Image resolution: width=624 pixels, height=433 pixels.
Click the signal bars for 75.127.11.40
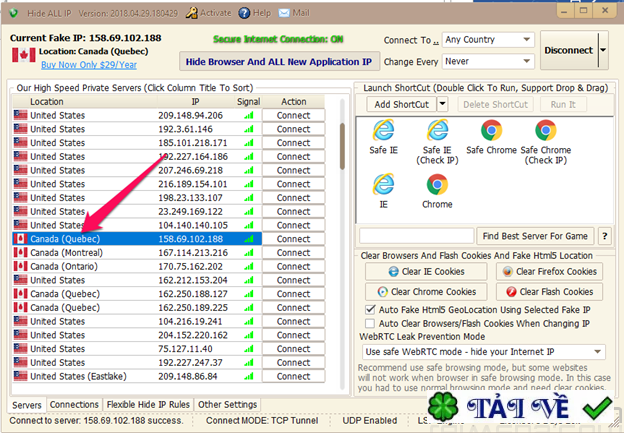pyautogui.click(x=249, y=349)
